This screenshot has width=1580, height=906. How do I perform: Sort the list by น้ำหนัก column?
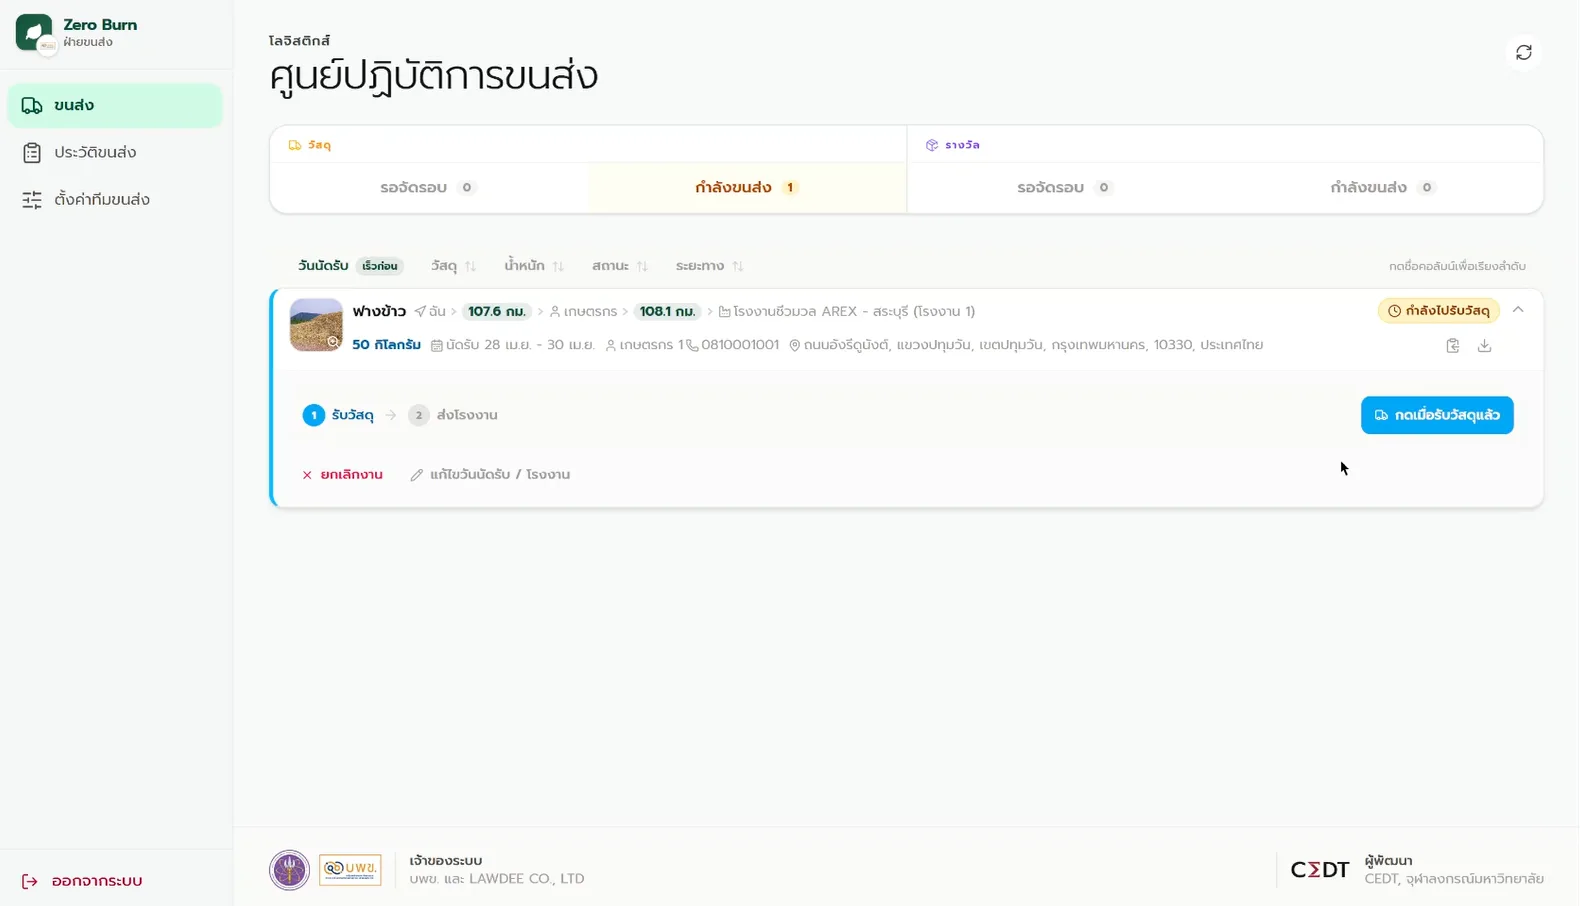pyautogui.click(x=534, y=266)
